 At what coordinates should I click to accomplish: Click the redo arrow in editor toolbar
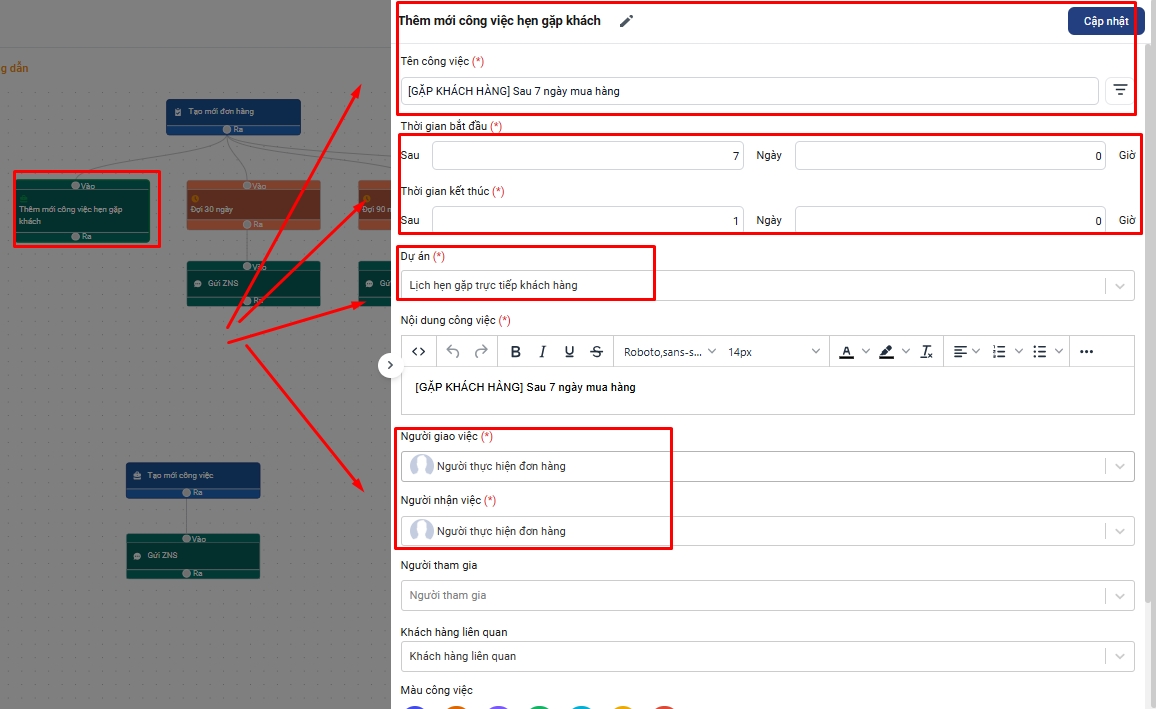coord(481,351)
